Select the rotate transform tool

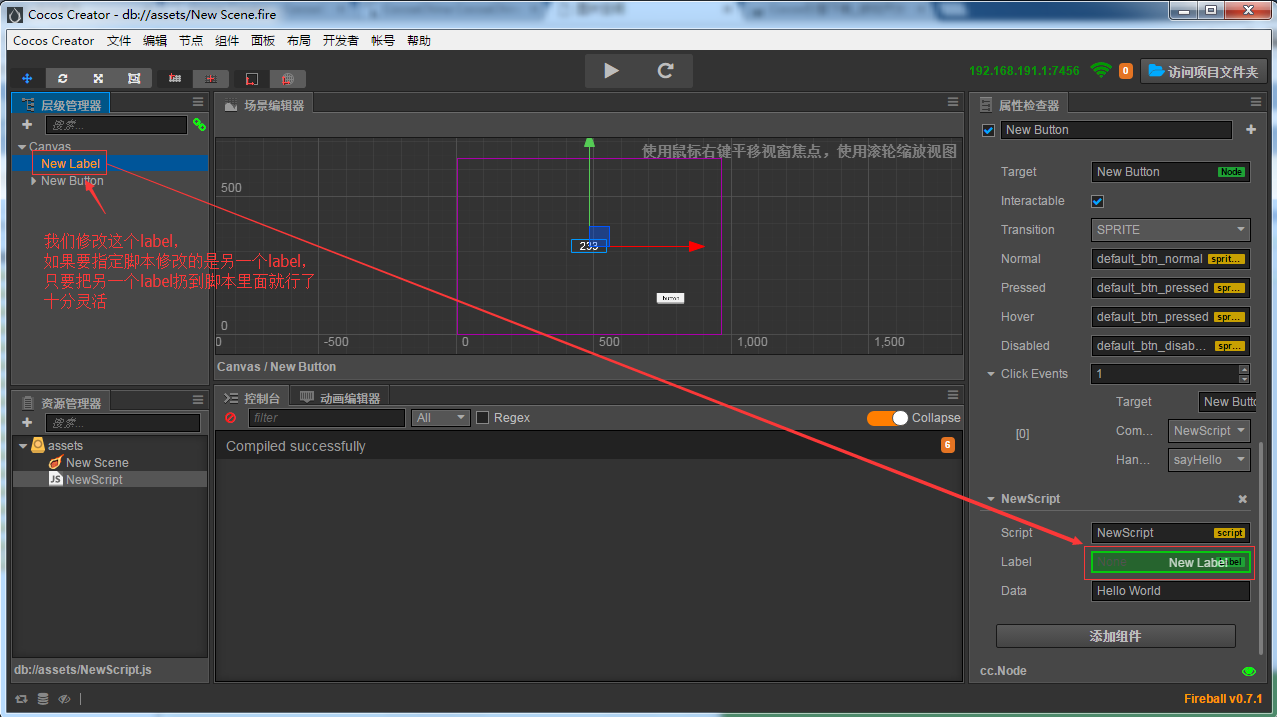pos(63,78)
